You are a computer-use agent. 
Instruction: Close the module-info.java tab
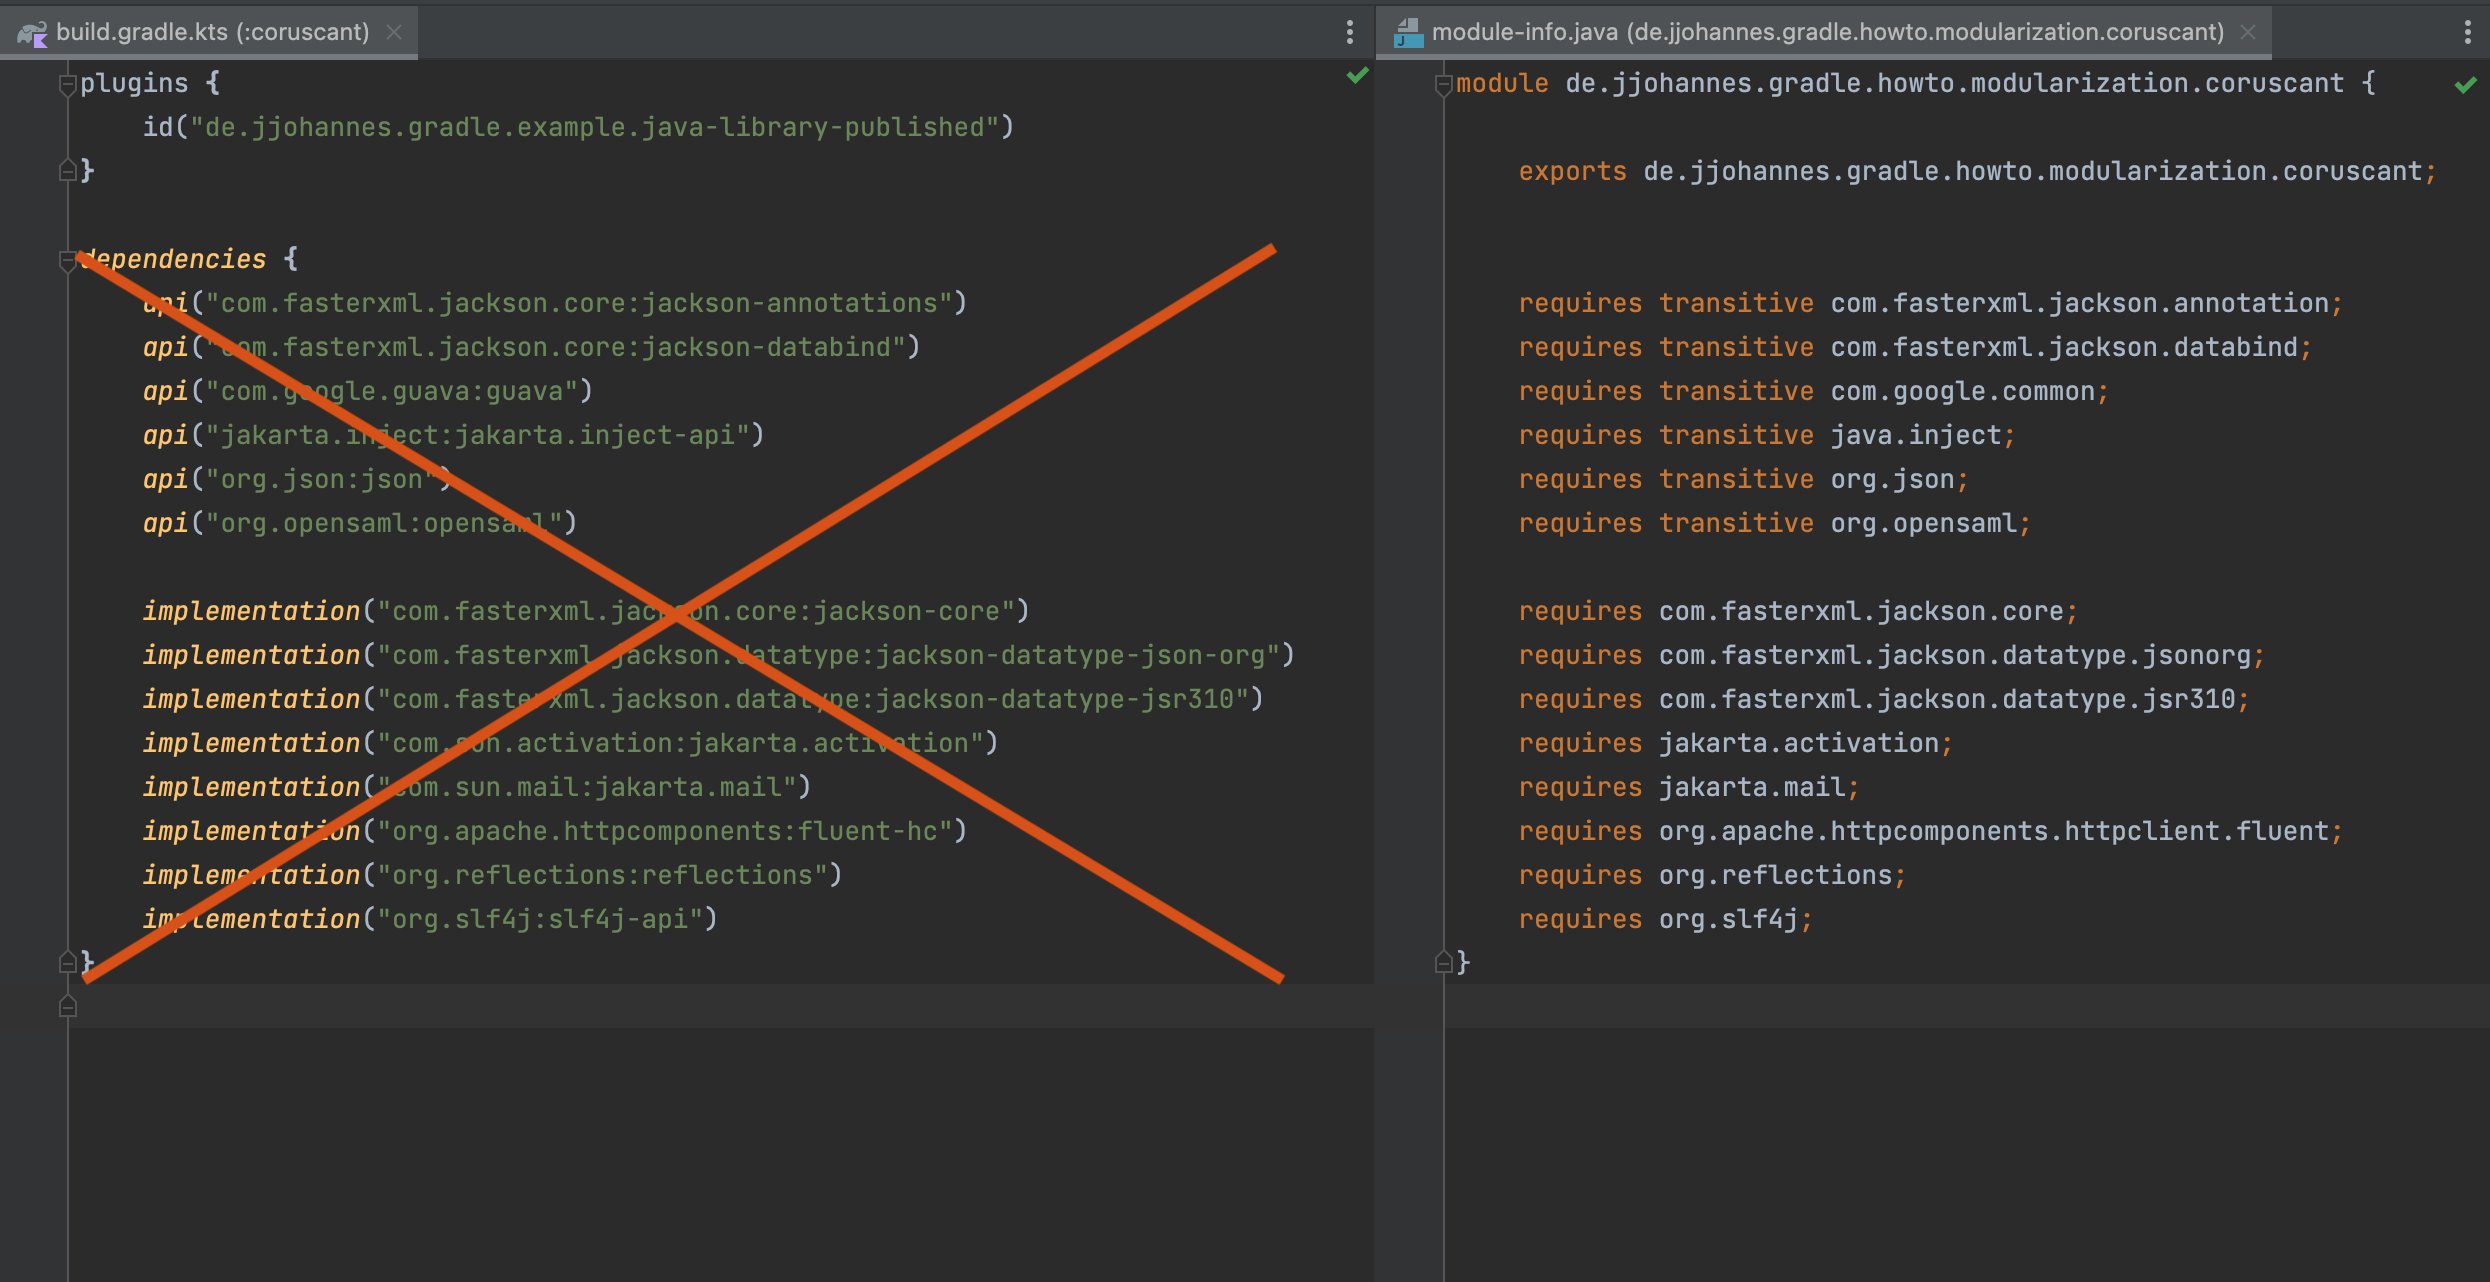click(x=2248, y=32)
